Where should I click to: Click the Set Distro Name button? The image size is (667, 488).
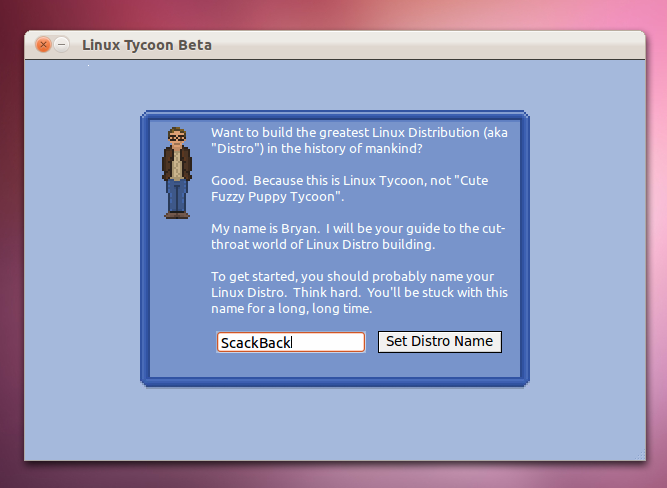440,342
